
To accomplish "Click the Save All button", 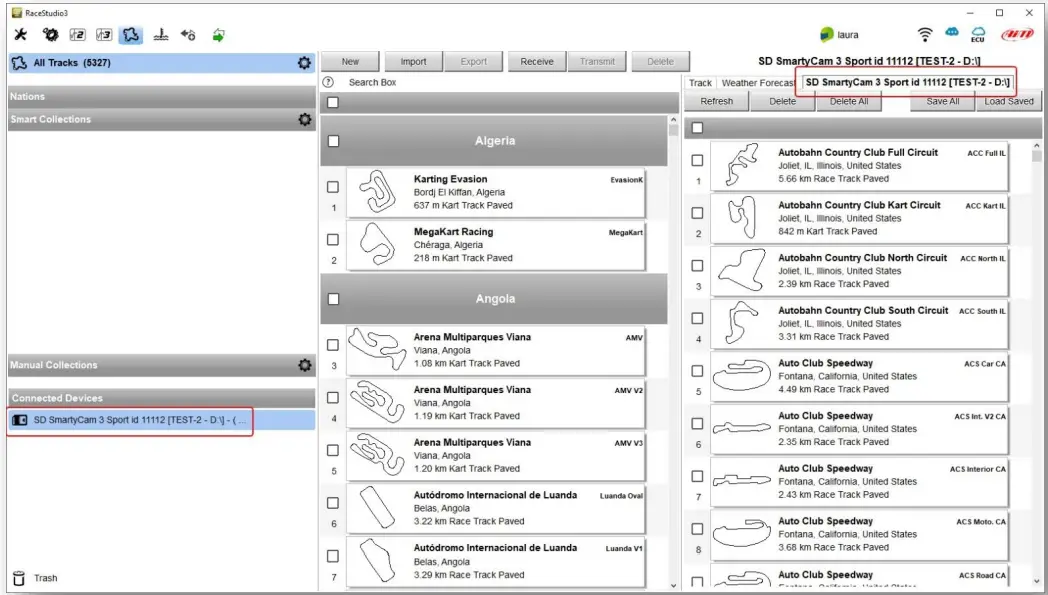I will [x=942, y=102].
